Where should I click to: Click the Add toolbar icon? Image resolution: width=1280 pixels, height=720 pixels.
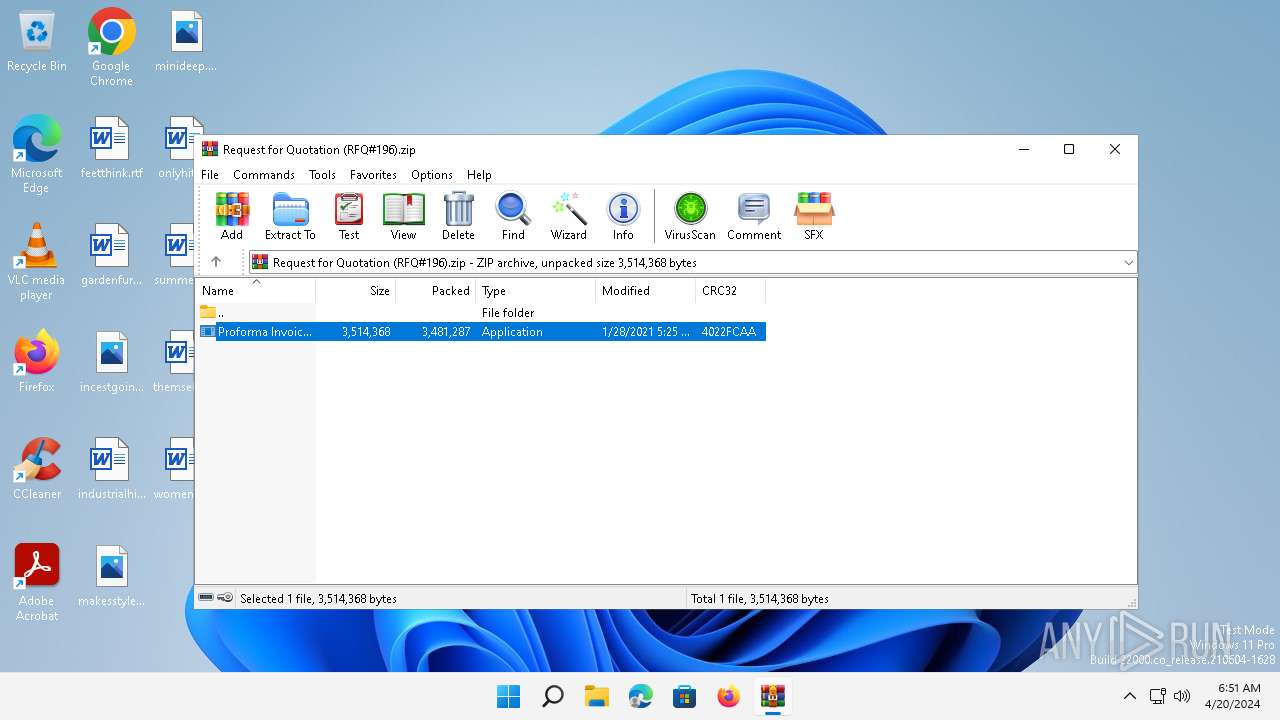coord(231,216)
